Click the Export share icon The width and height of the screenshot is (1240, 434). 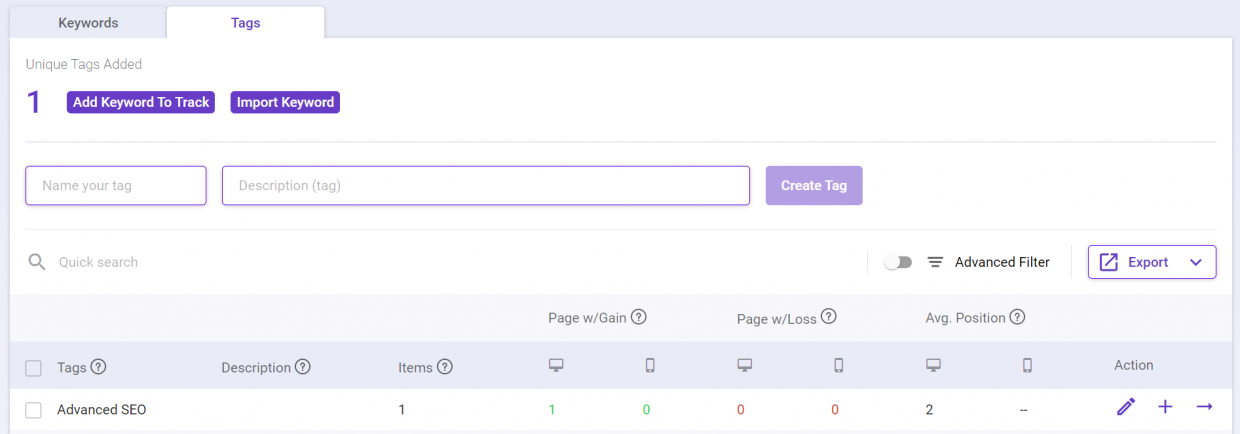click(x=1108, y=262)
